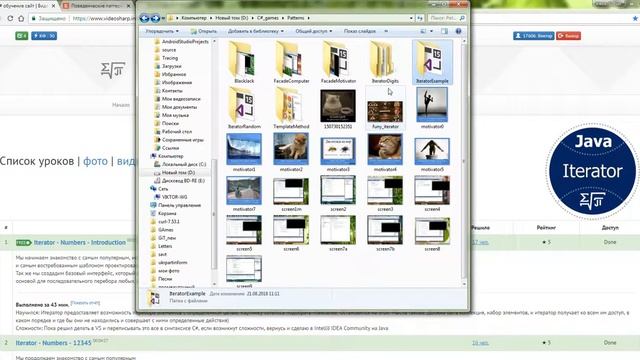Select the IteratorDigits folder
The width and height of the screenshot is (640, 360).
point(385,62)
